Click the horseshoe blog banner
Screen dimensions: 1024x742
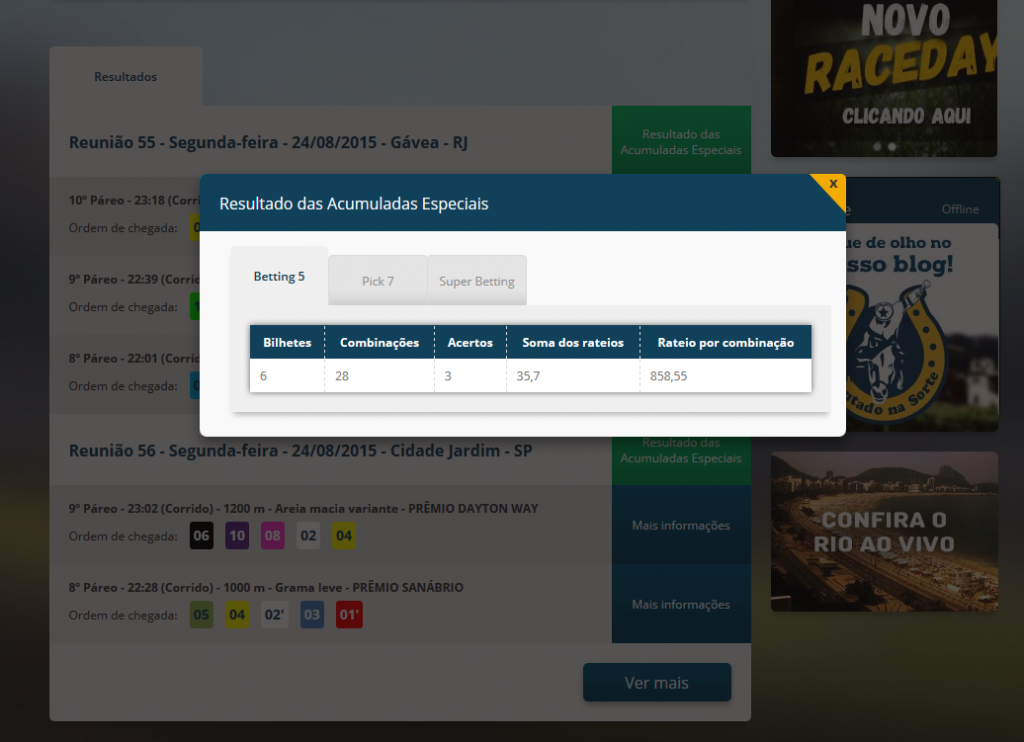922,327
